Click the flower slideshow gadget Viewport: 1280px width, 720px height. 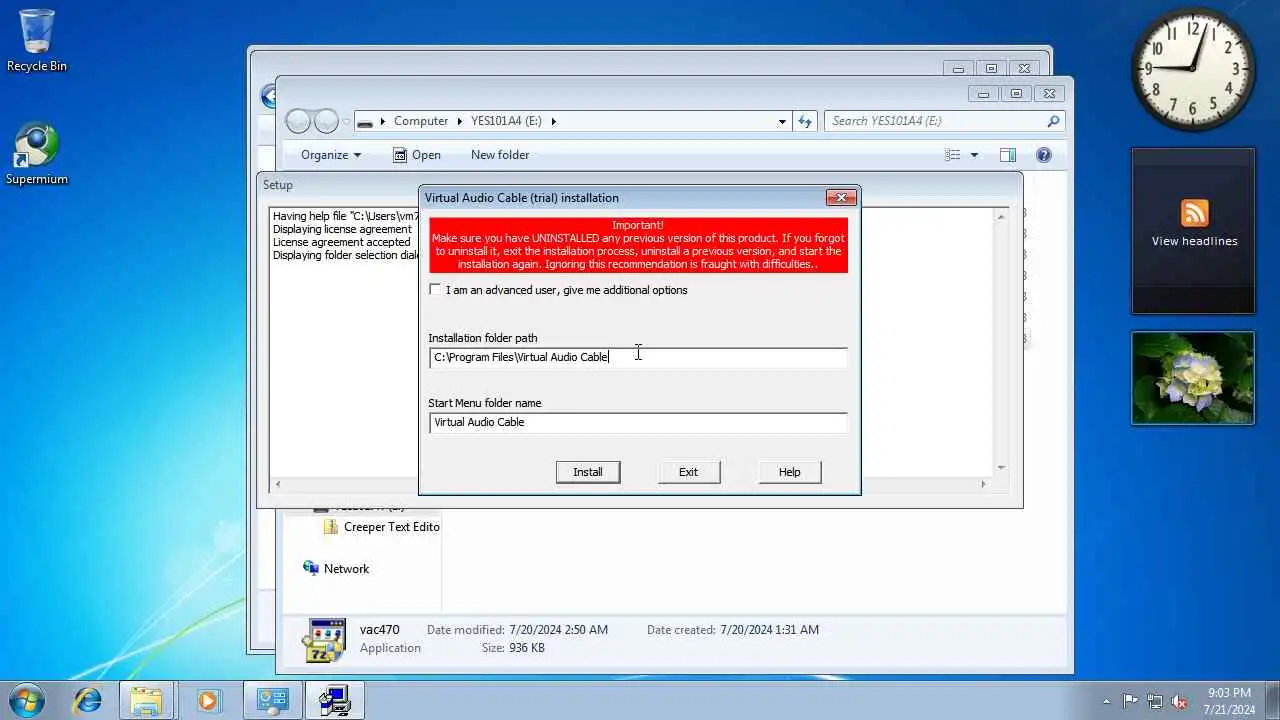(x=1193, y=378)
